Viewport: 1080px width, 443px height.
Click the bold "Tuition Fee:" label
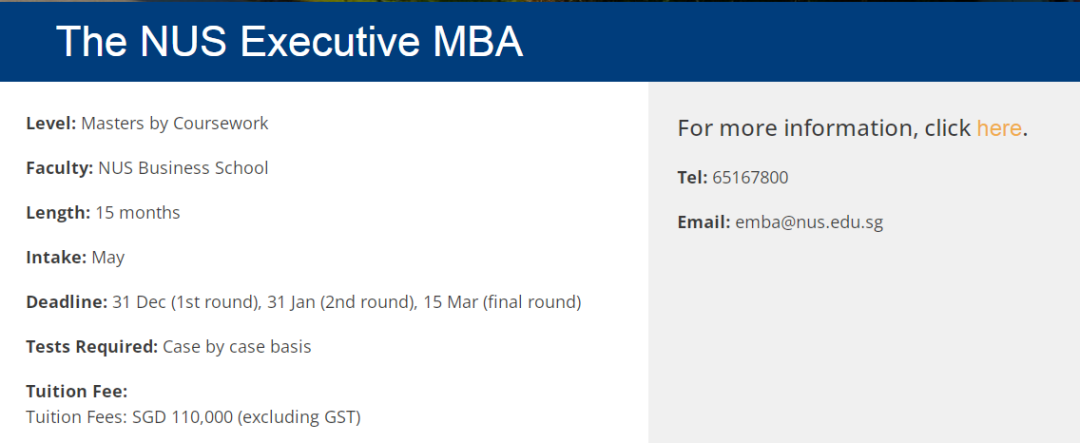click(77, 391)
